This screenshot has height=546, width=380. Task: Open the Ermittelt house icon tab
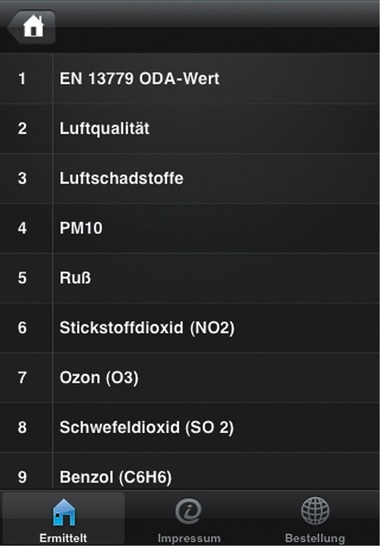(x=64, y=512)
